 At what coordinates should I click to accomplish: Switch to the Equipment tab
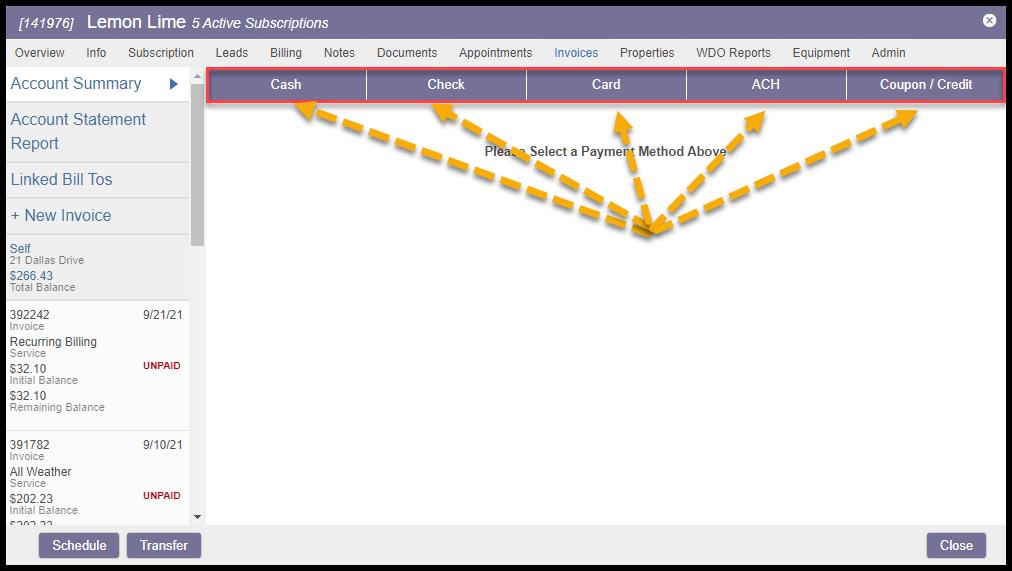[x=821, y=53]
